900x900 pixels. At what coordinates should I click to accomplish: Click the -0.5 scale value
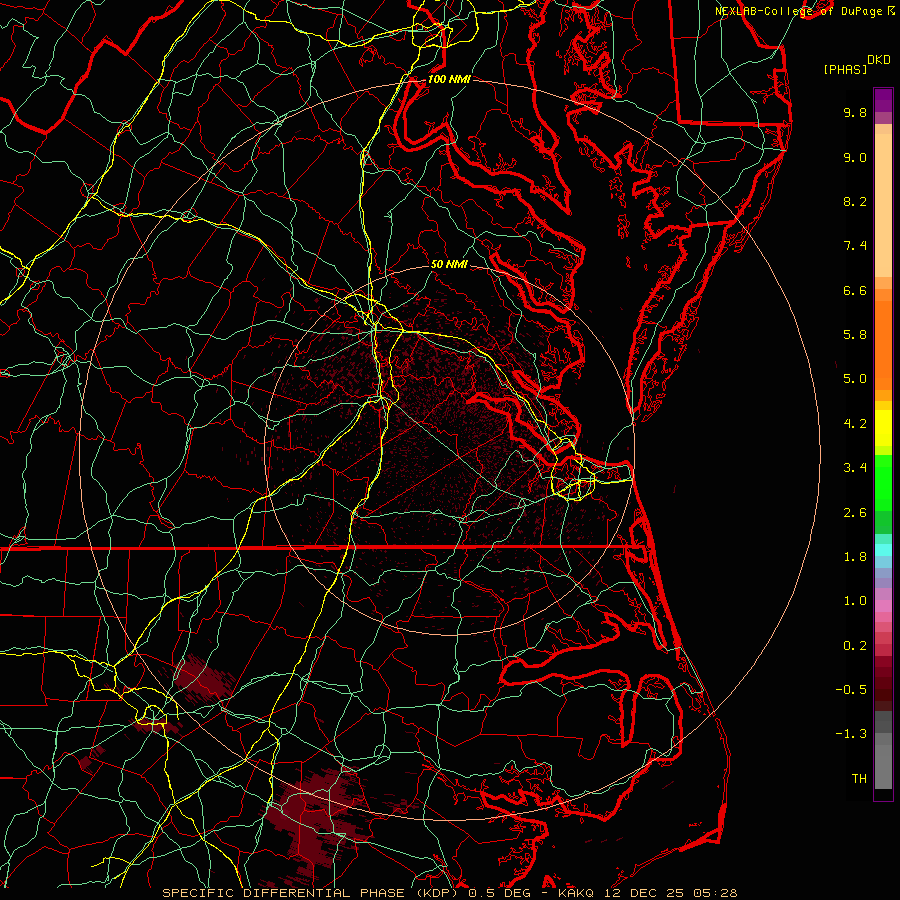tap(851, 690)
